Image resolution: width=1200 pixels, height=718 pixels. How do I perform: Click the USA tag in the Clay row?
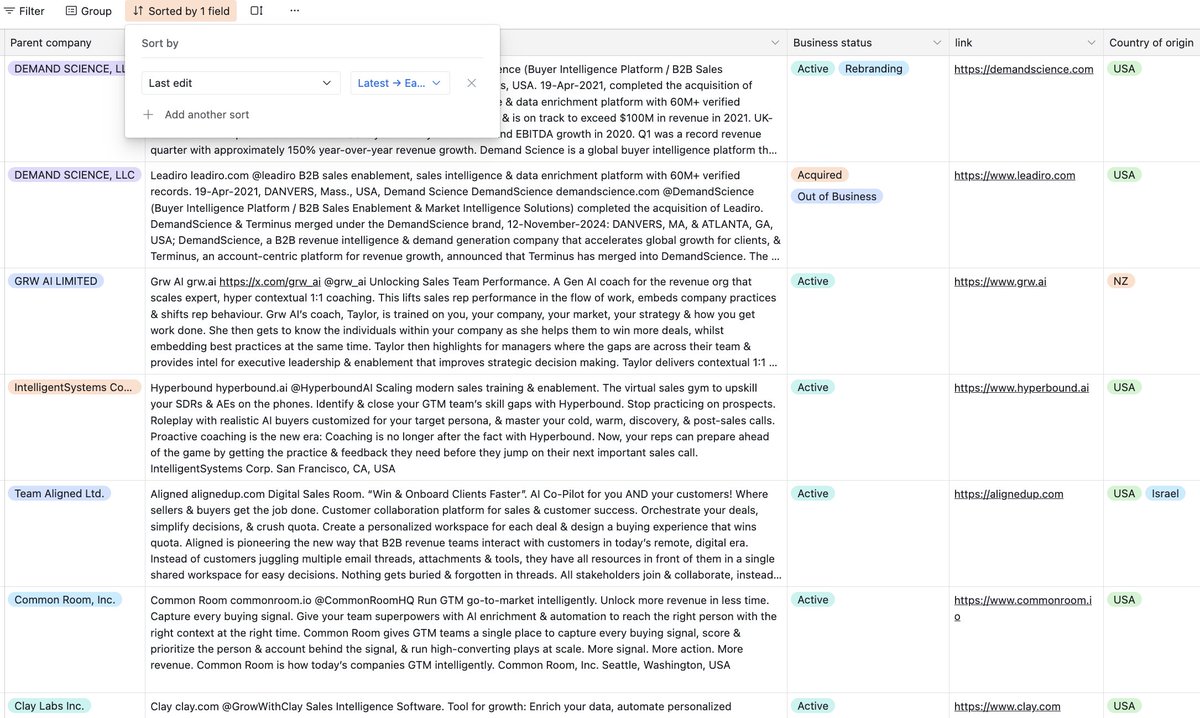click(1124, 705)
